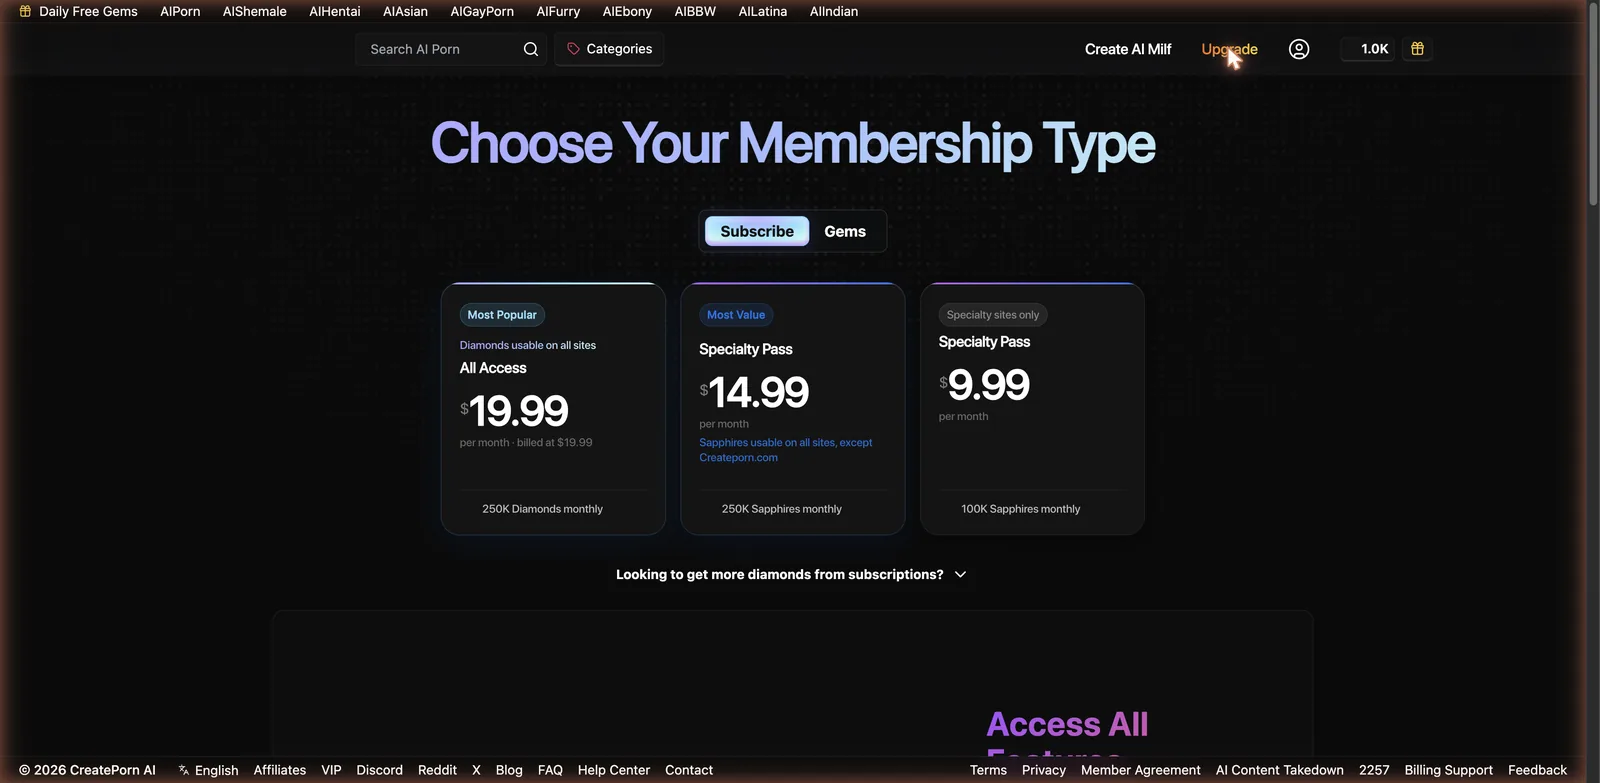Open the Discord footer link
This screenshot has width=1600, height=783.
379,770
